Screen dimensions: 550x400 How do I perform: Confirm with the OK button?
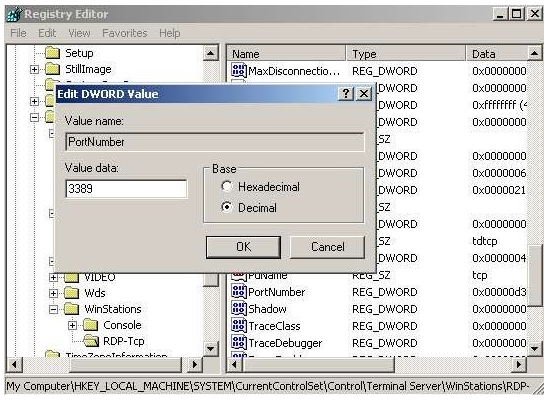(243, 247)
